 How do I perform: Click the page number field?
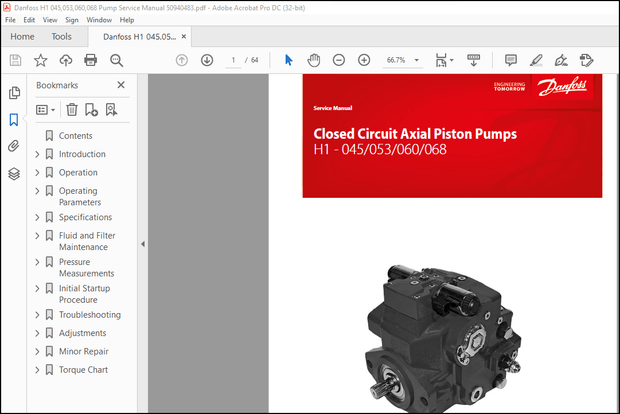[x=233, y=60]
